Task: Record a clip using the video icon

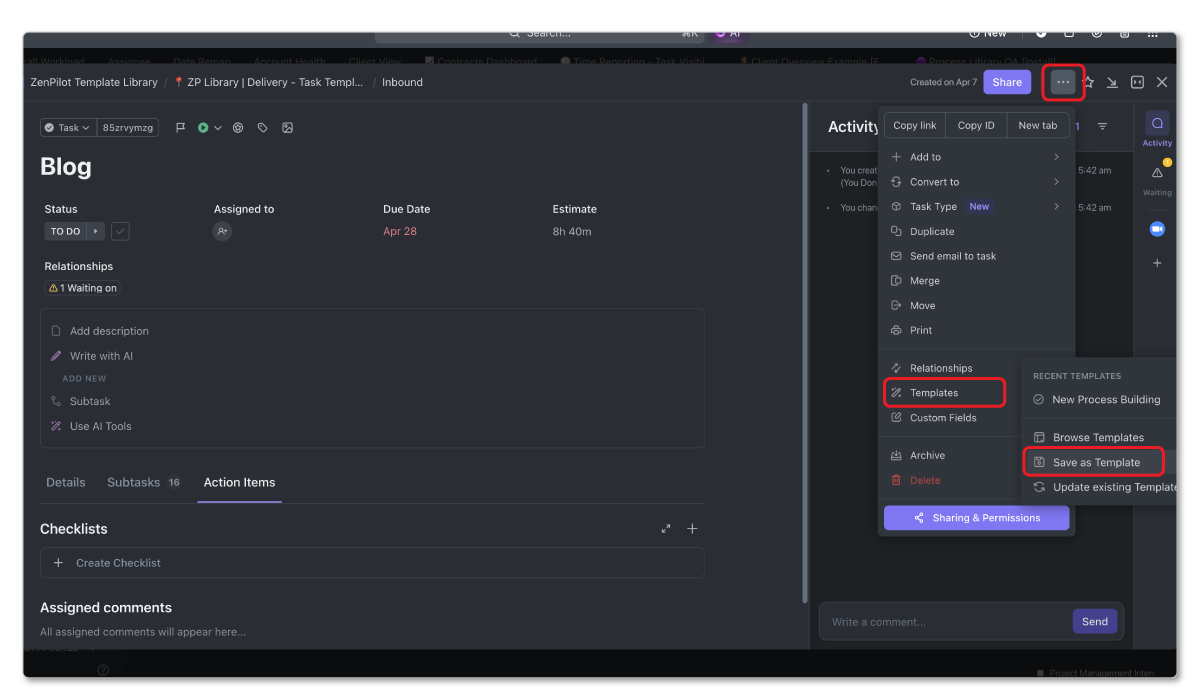Action: (x=1157, y=229)
